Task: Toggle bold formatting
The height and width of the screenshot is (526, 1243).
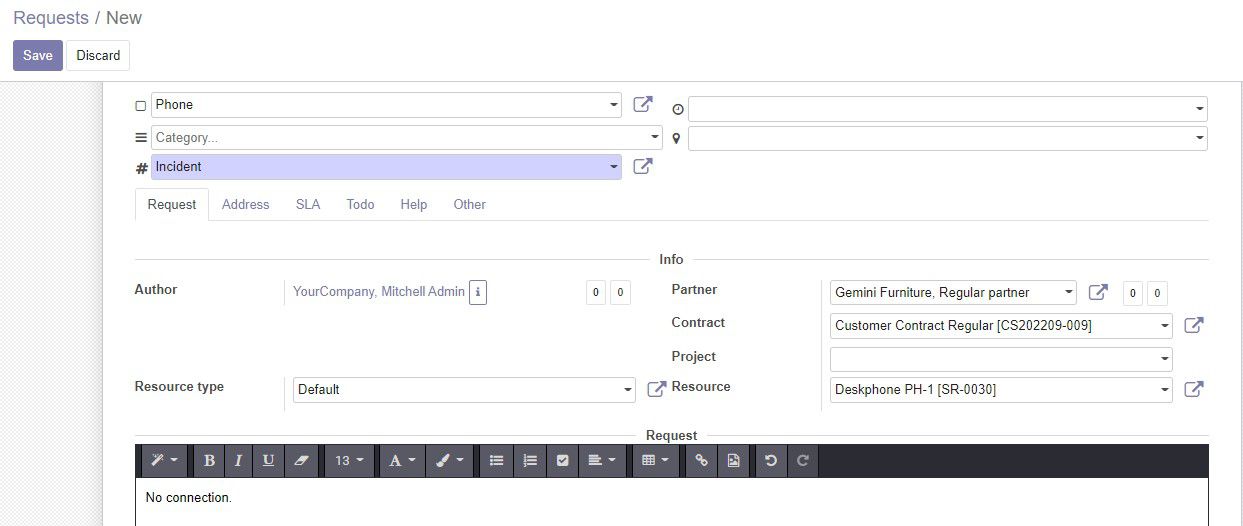Action: click(x=209, y=460)
